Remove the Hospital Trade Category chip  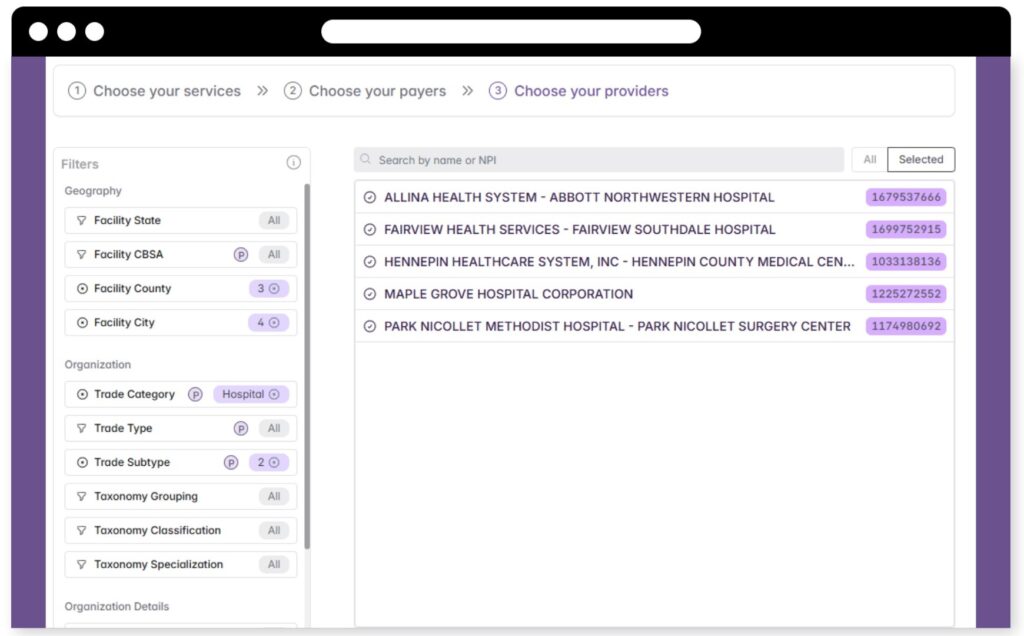(274, 394)
